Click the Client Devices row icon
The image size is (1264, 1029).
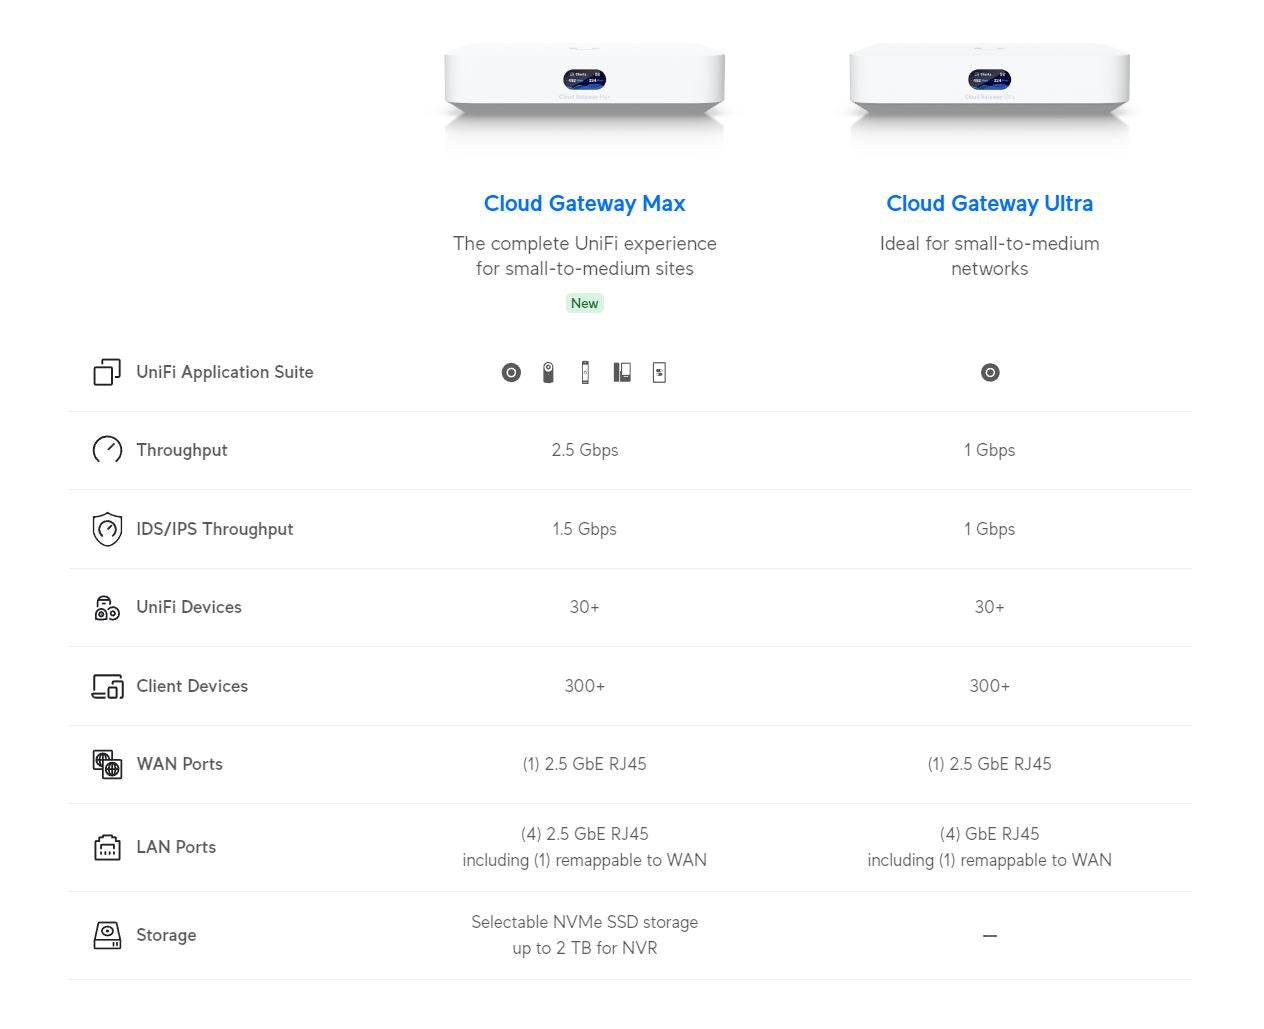(x=107, y=686)
